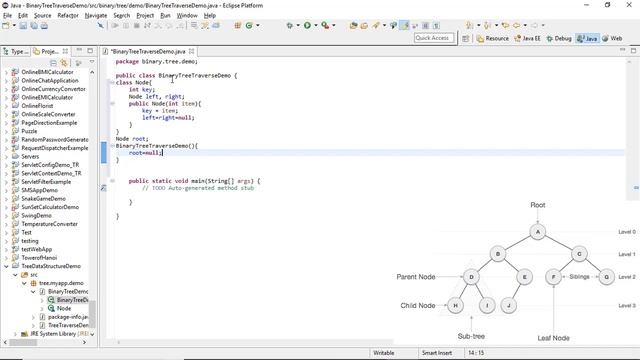This screenshot has height=360, width=640.
Task: Open the File menu
Action: 7,16
